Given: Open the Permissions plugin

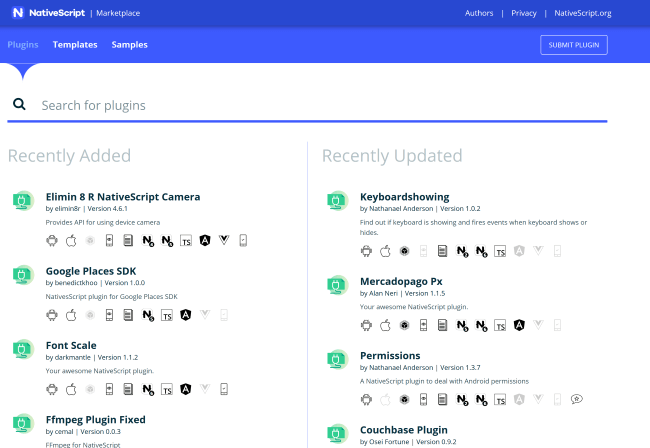Looking at the screenshot, I should point(390,356).
